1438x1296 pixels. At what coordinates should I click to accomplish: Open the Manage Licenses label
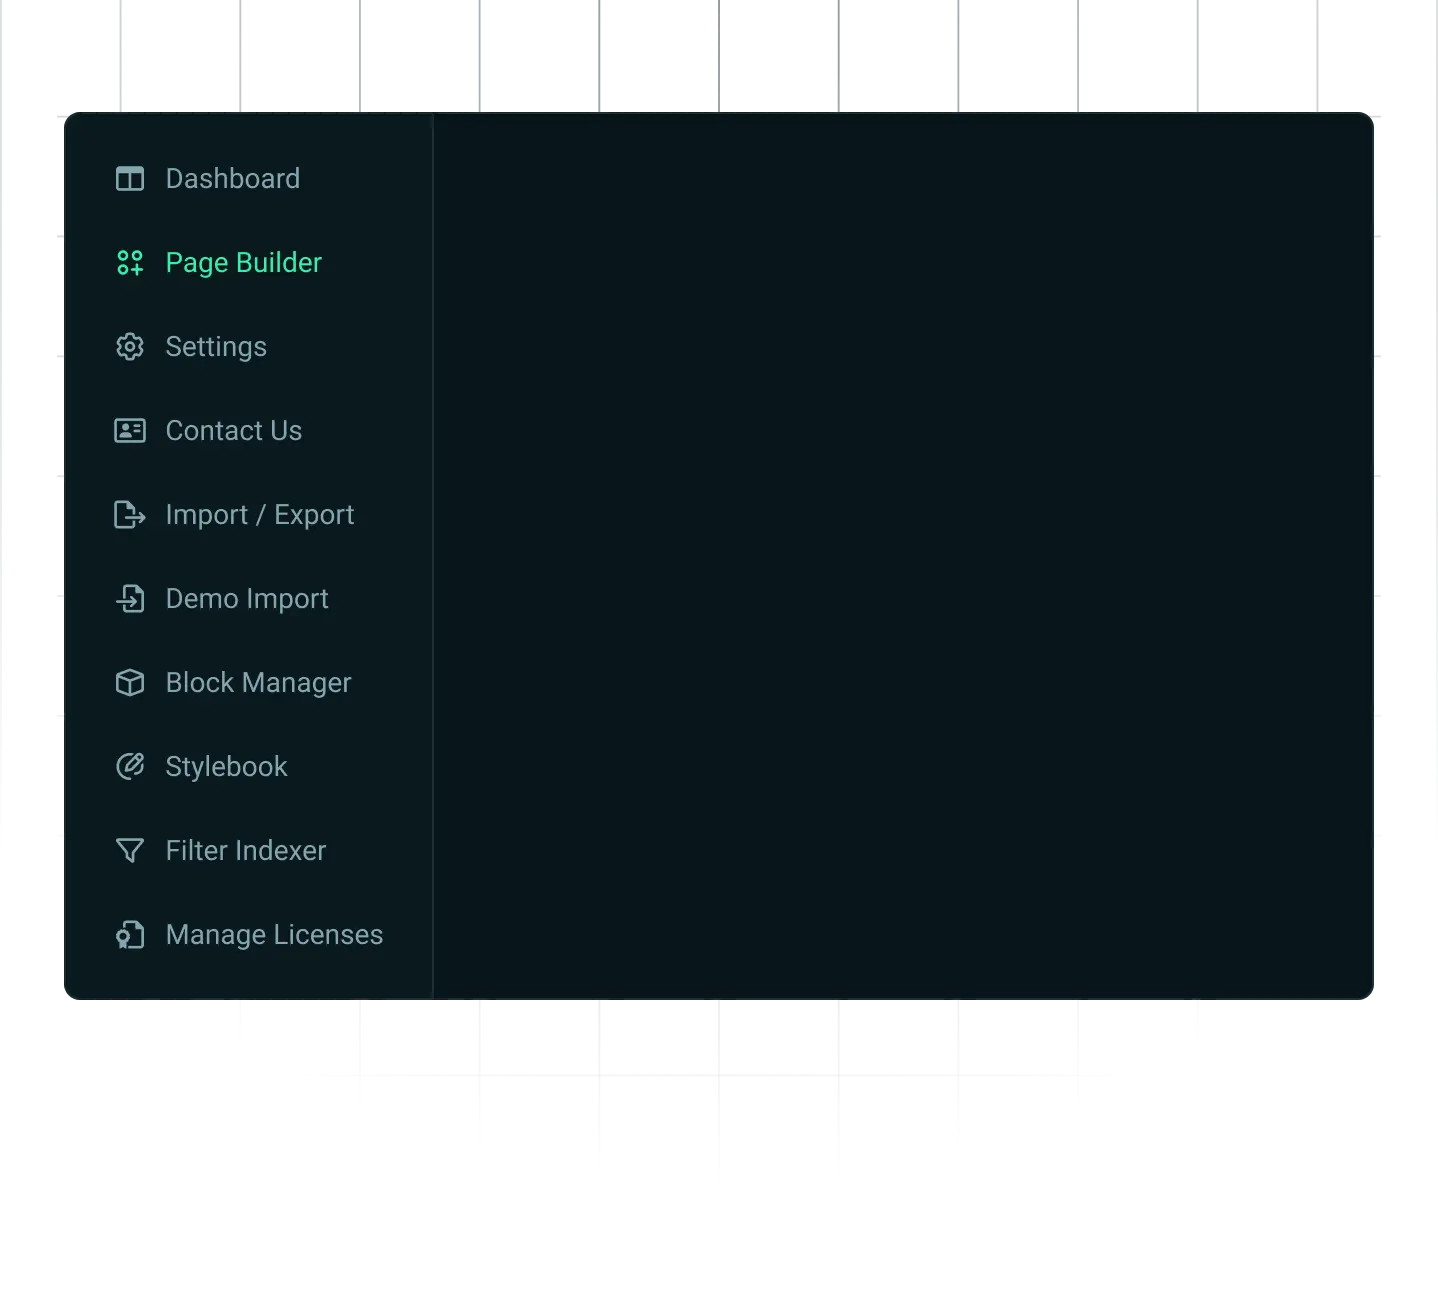[x=274, y=935]
